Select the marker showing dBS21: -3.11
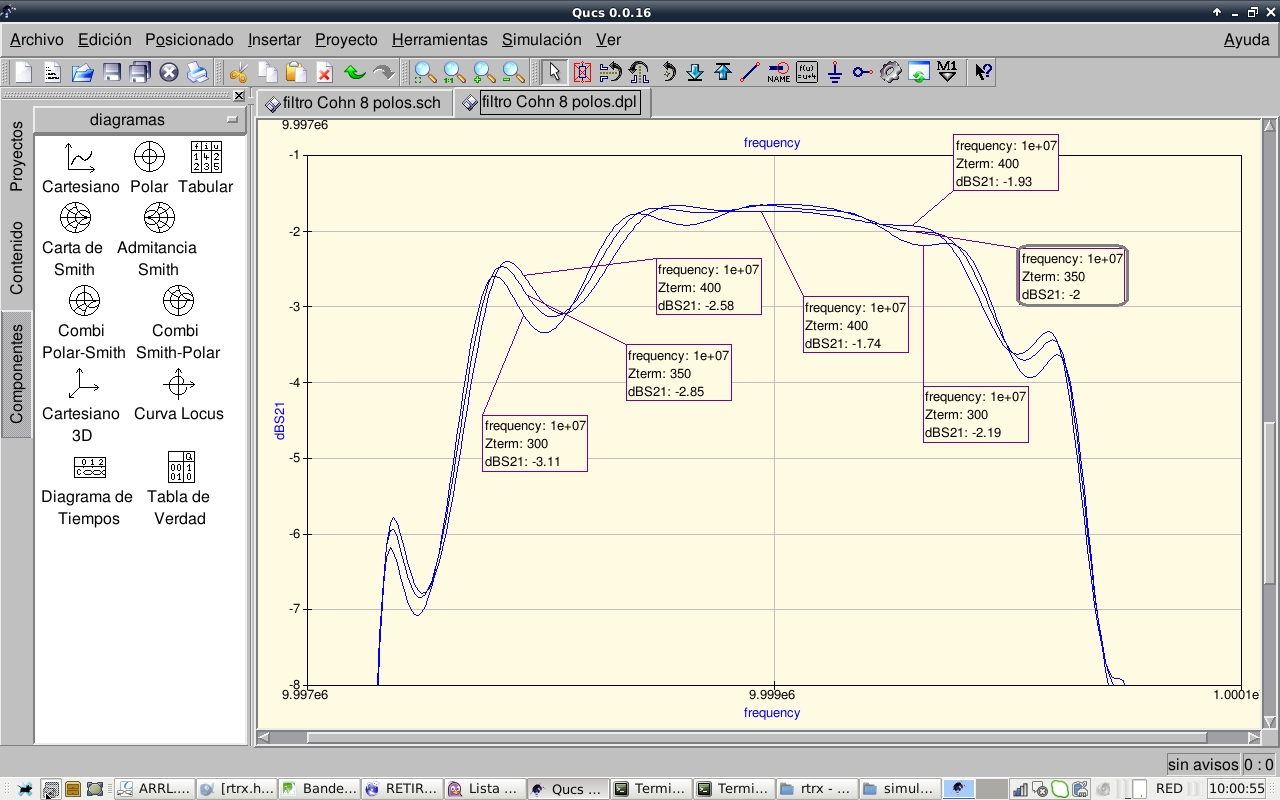1280x800 pixels. coord(535,443)
